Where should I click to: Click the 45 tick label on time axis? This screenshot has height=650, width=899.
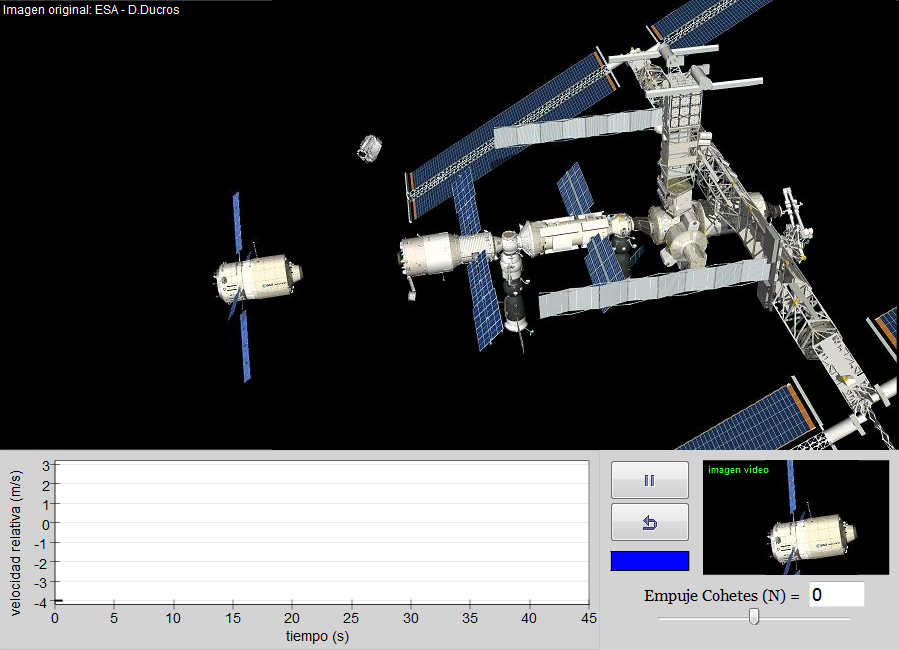pyautogui.click(x=589, y=618)
